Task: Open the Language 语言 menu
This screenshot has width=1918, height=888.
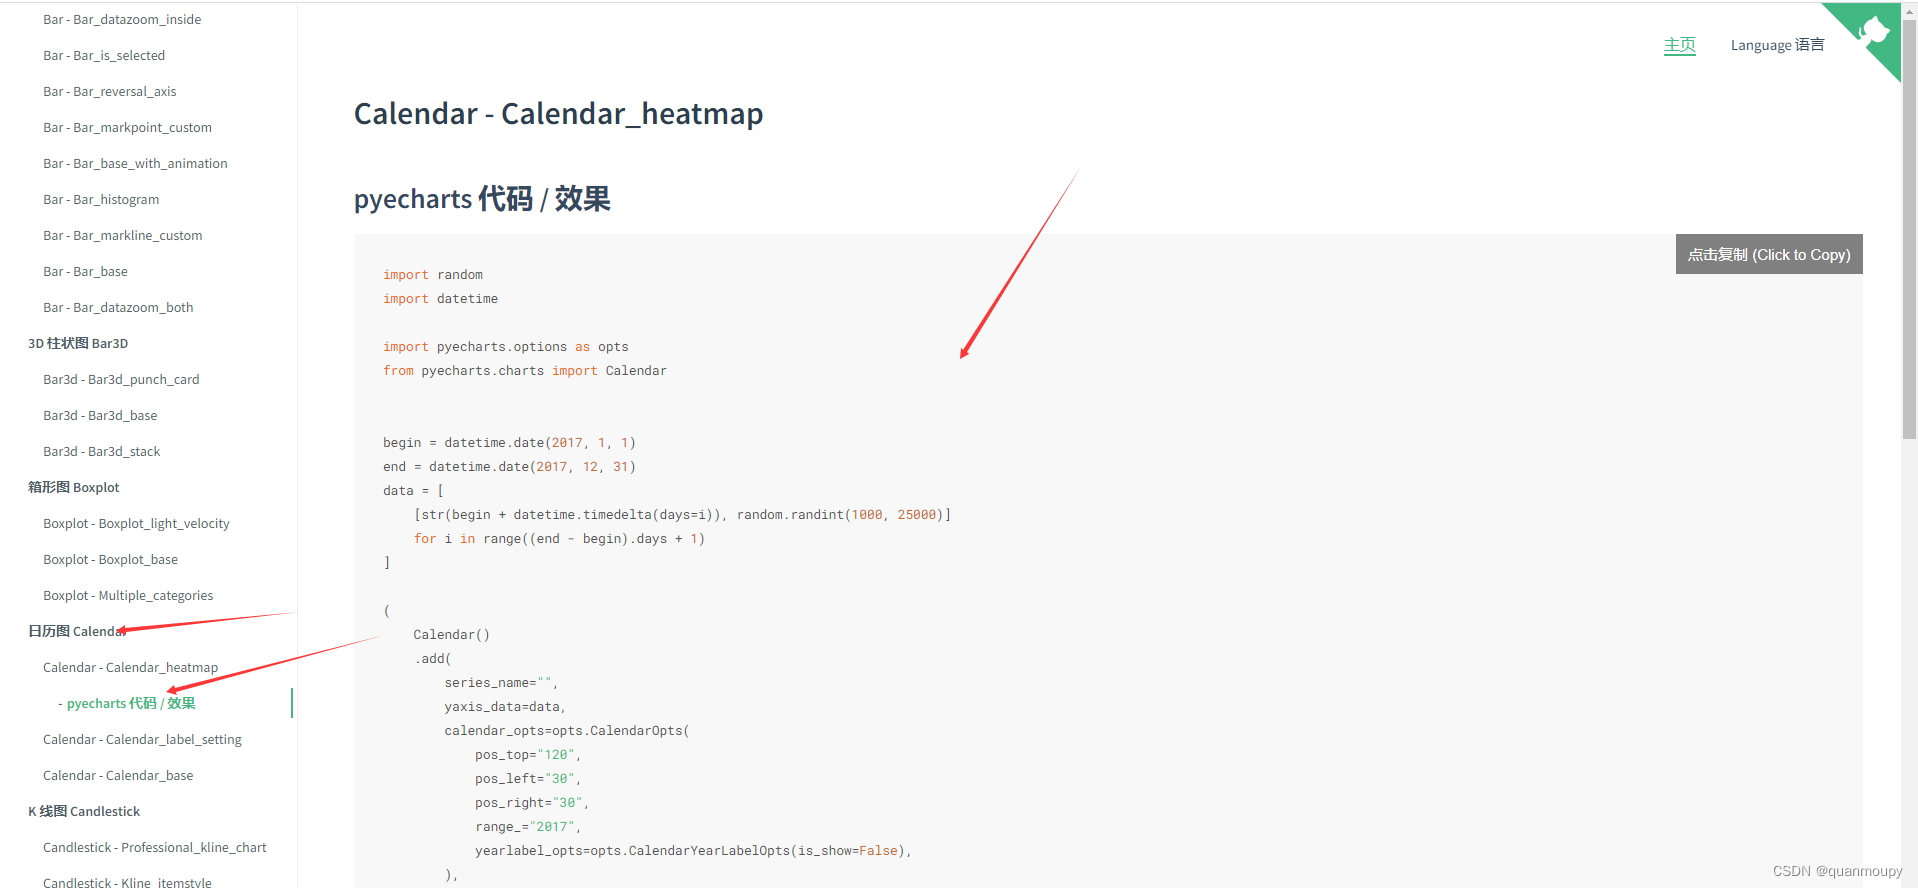Action: coord(1777,45)
